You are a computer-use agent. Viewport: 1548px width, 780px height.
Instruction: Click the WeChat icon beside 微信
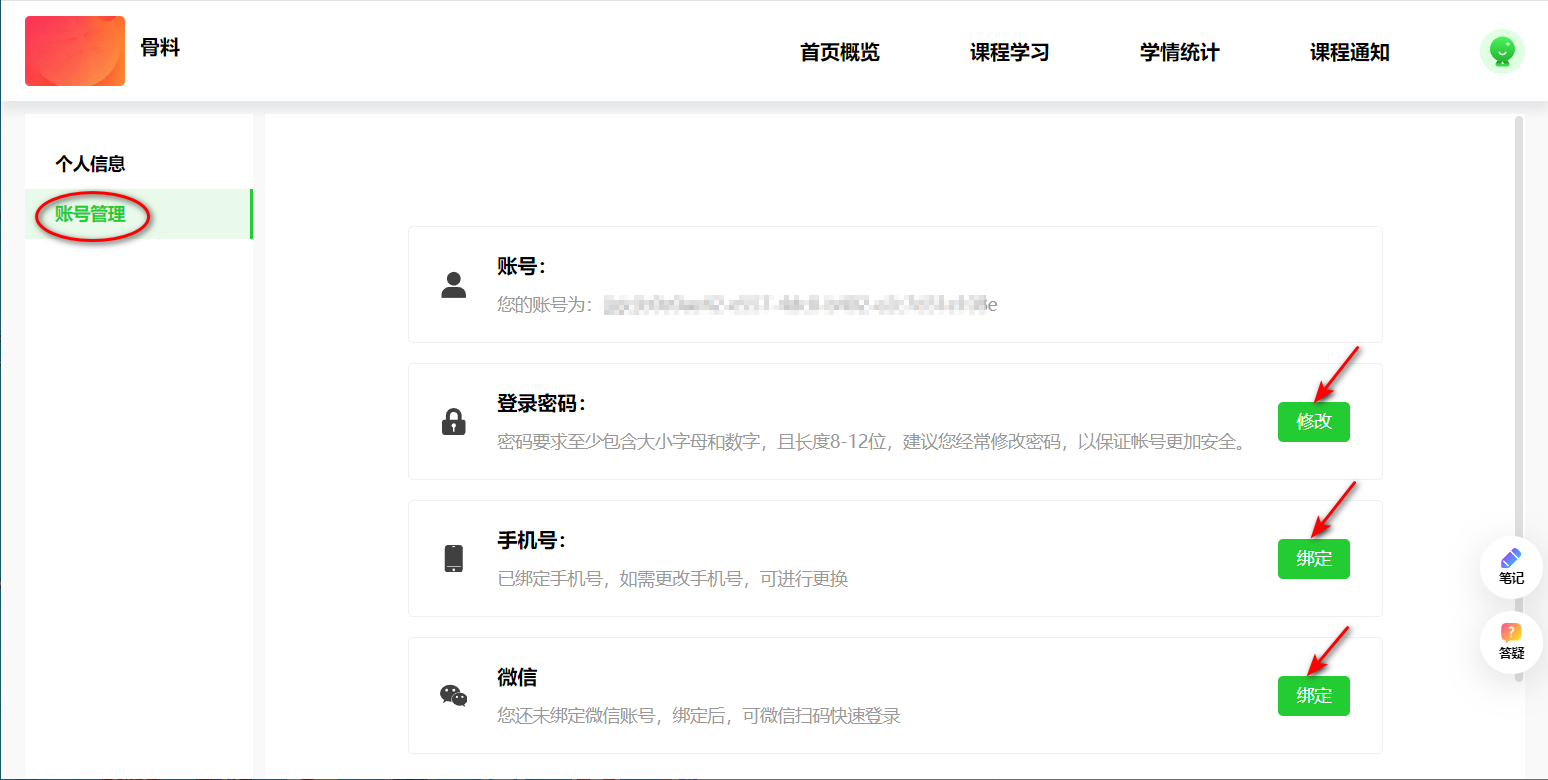(454, 696)
